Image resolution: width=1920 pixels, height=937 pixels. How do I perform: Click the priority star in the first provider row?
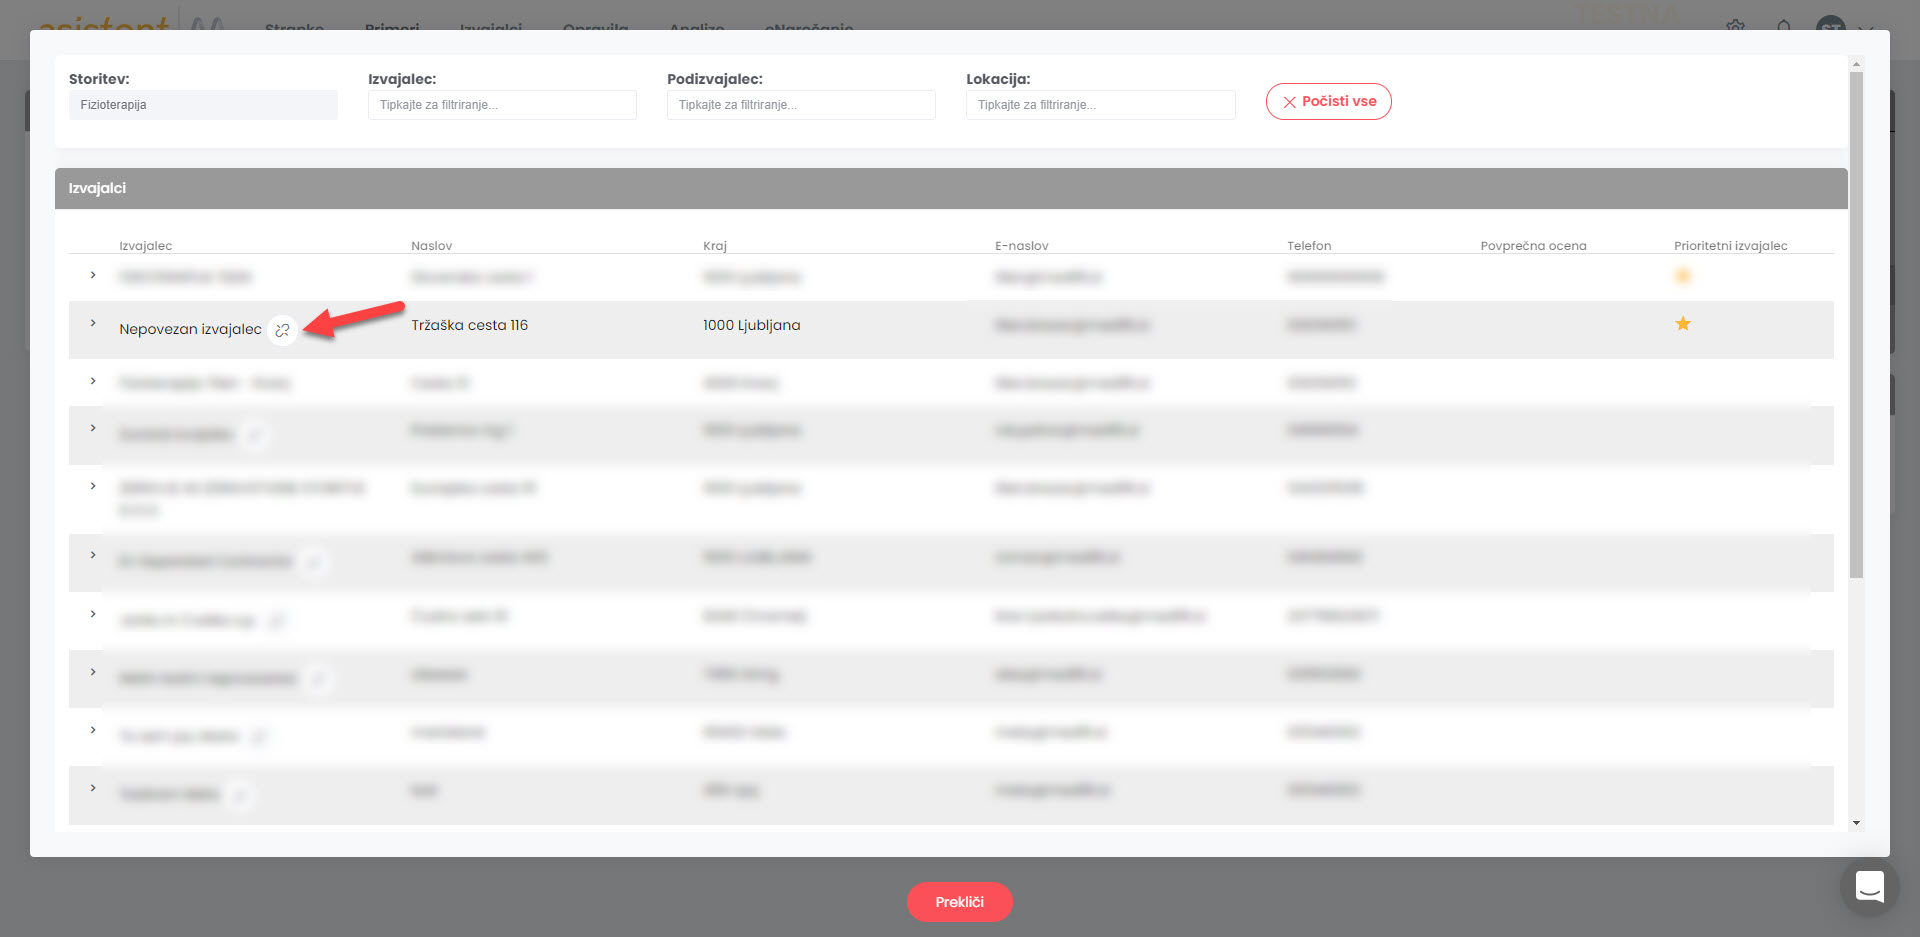1683,276
